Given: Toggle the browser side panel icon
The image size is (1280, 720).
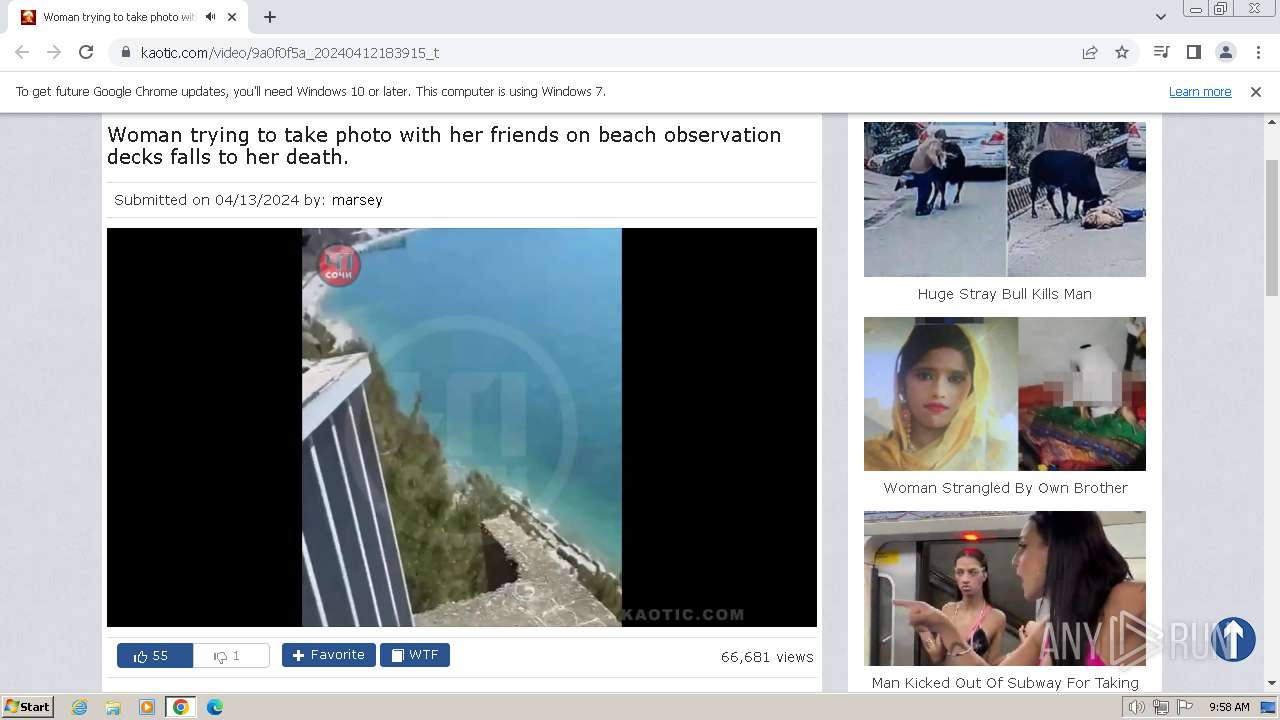Looking at the screenshot, I should pos(1193,52).
